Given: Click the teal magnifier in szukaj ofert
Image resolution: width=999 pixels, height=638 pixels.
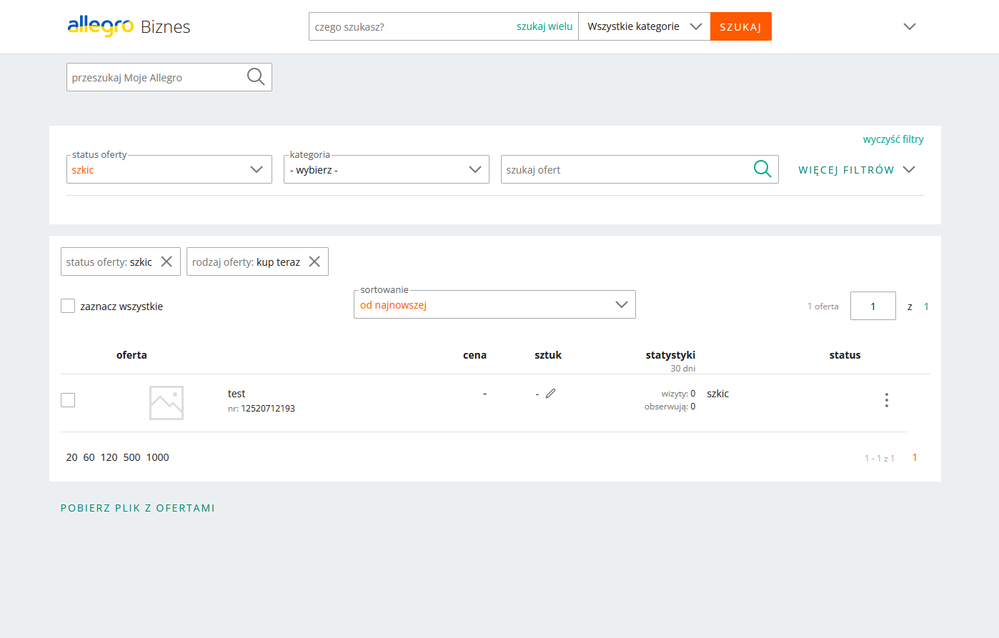Looking at the screenshot, I should click(762, 169).
